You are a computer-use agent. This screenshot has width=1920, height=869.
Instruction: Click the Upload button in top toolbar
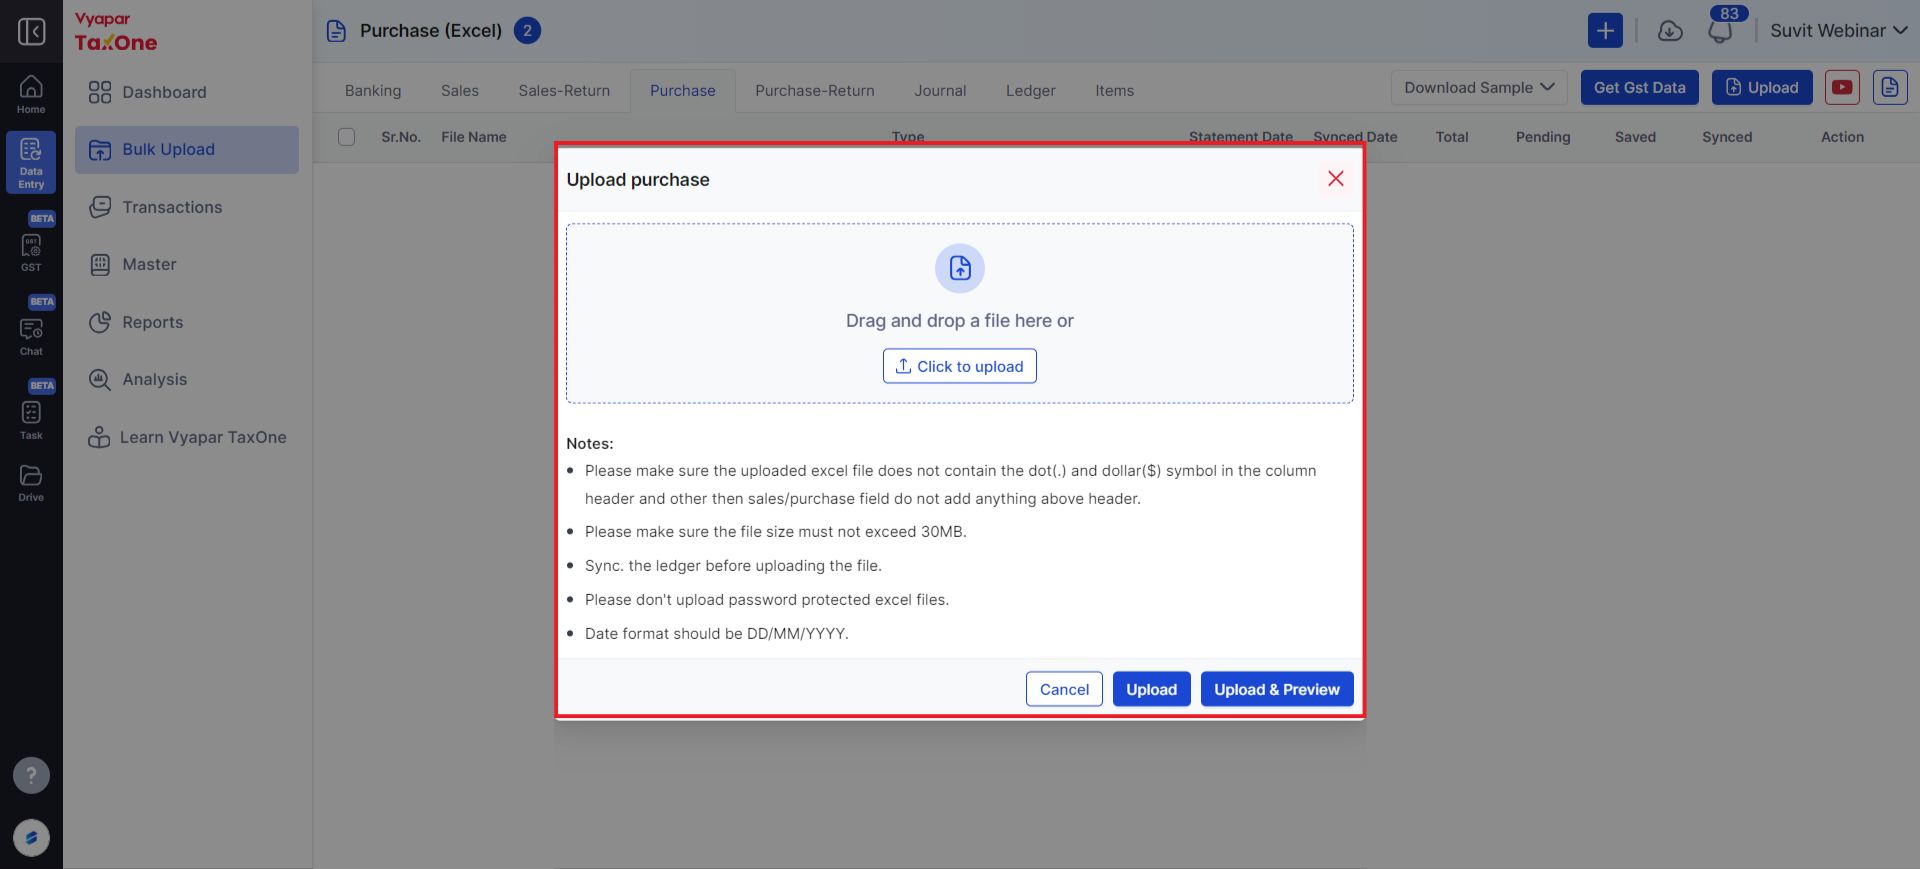[1762, 87]
